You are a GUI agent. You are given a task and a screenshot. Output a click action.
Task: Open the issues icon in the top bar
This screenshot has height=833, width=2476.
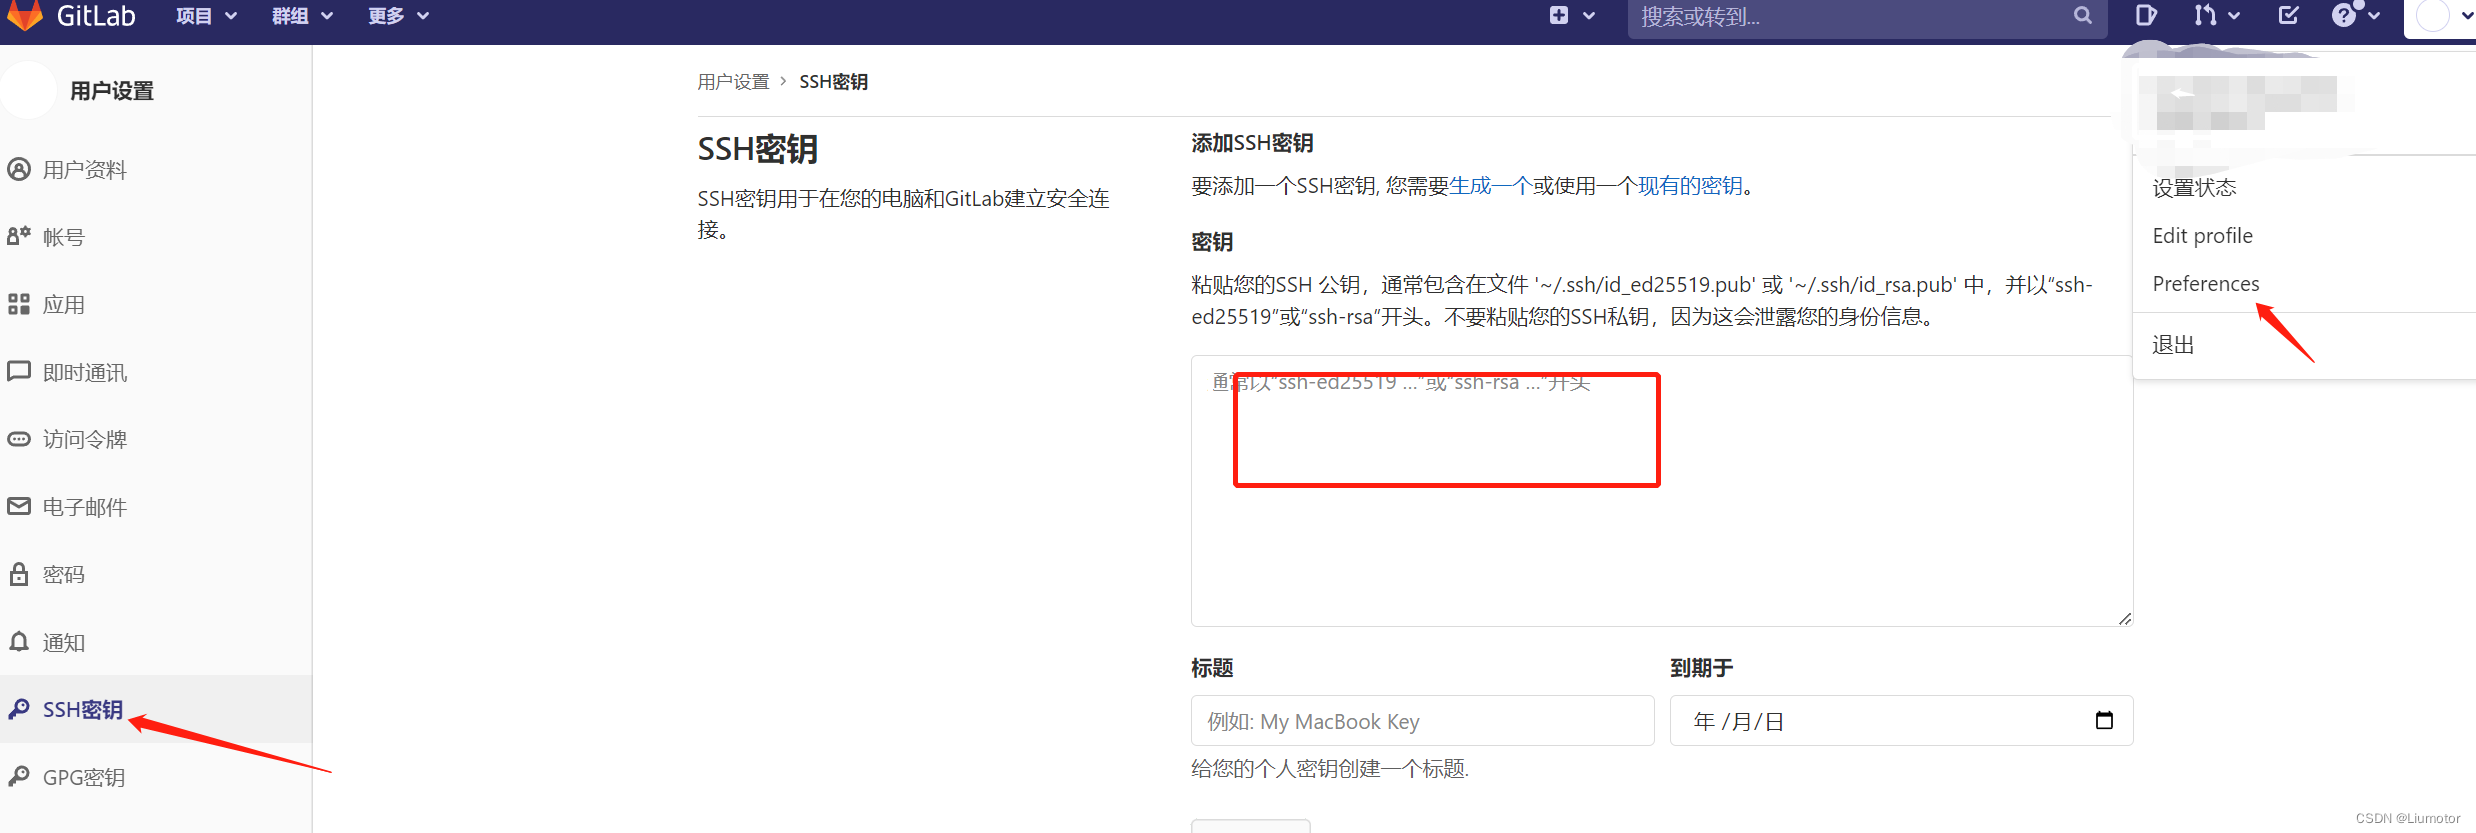(2146, 16)
